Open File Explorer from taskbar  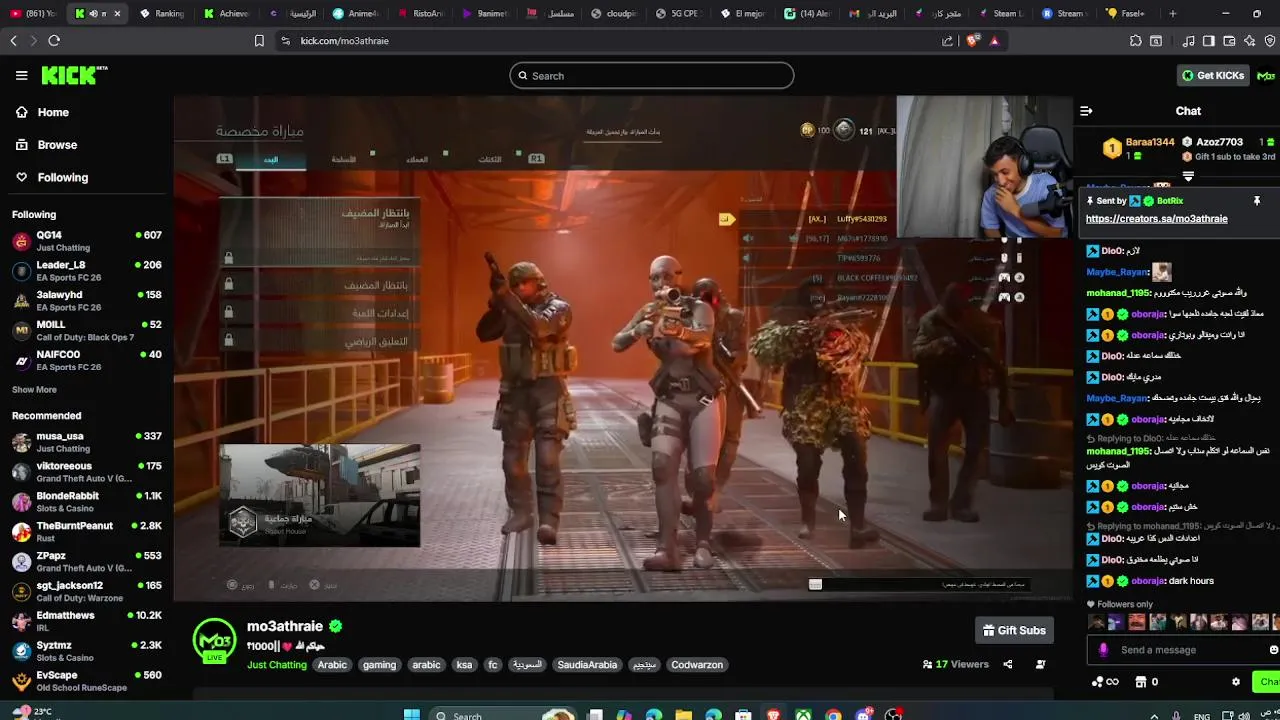[684, 714]
